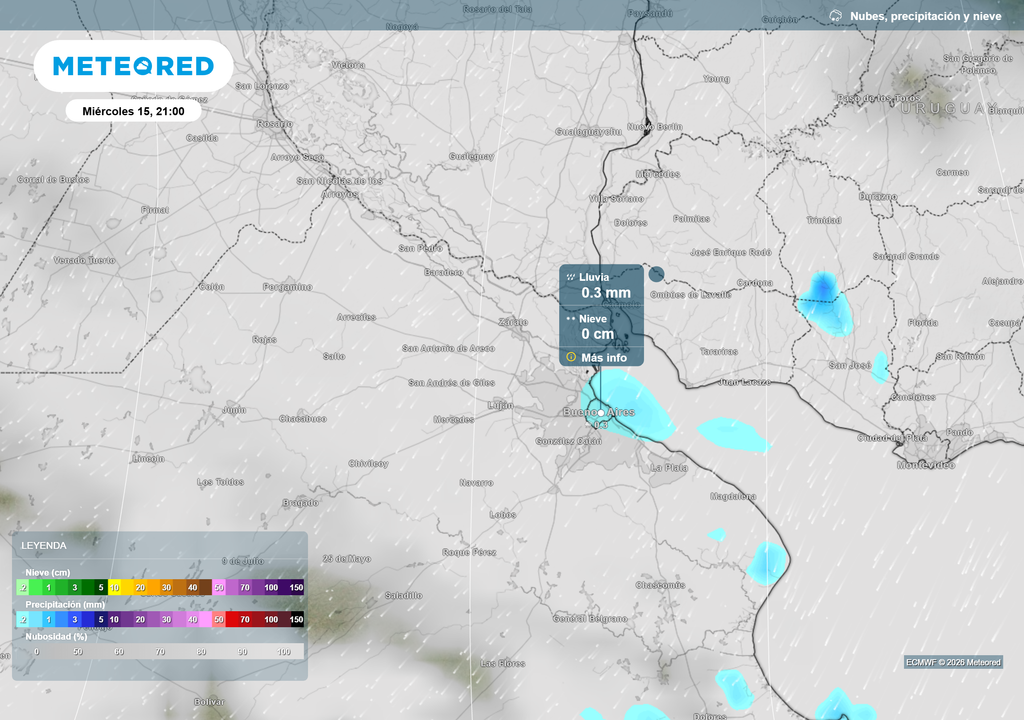Viewport: 1024px width, 720px height.
Task: Click the pink 50 cm snow legend swatch
Action: pos(219,587)
